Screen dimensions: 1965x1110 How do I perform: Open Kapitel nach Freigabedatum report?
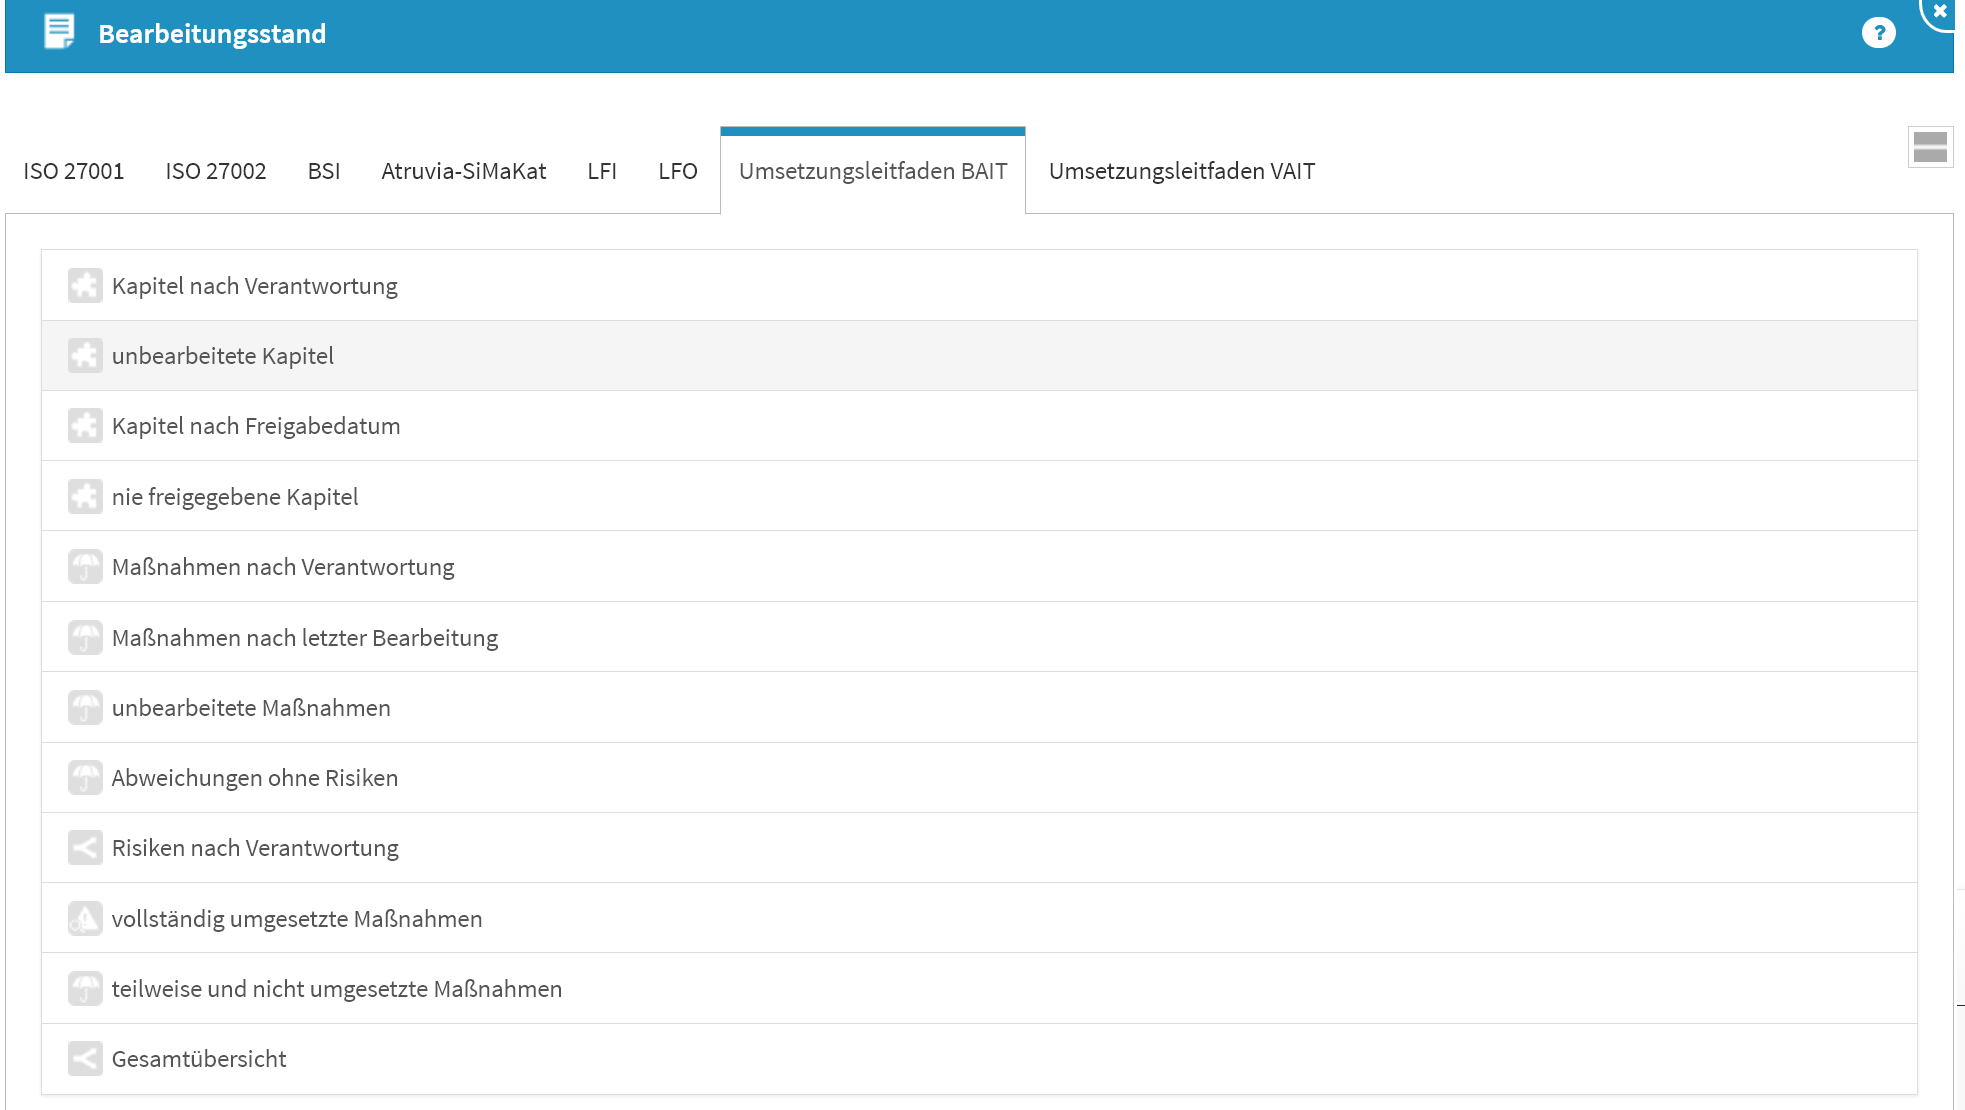pos(256,426)
